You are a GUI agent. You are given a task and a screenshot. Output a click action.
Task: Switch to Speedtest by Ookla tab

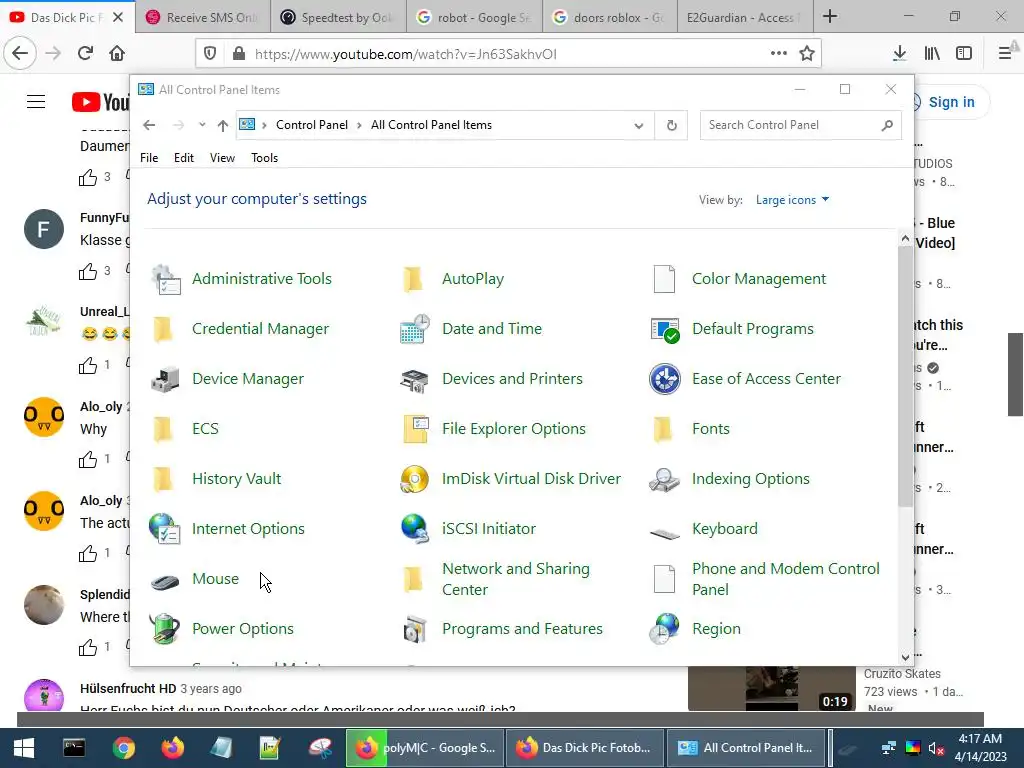click(x=338, y=17)
